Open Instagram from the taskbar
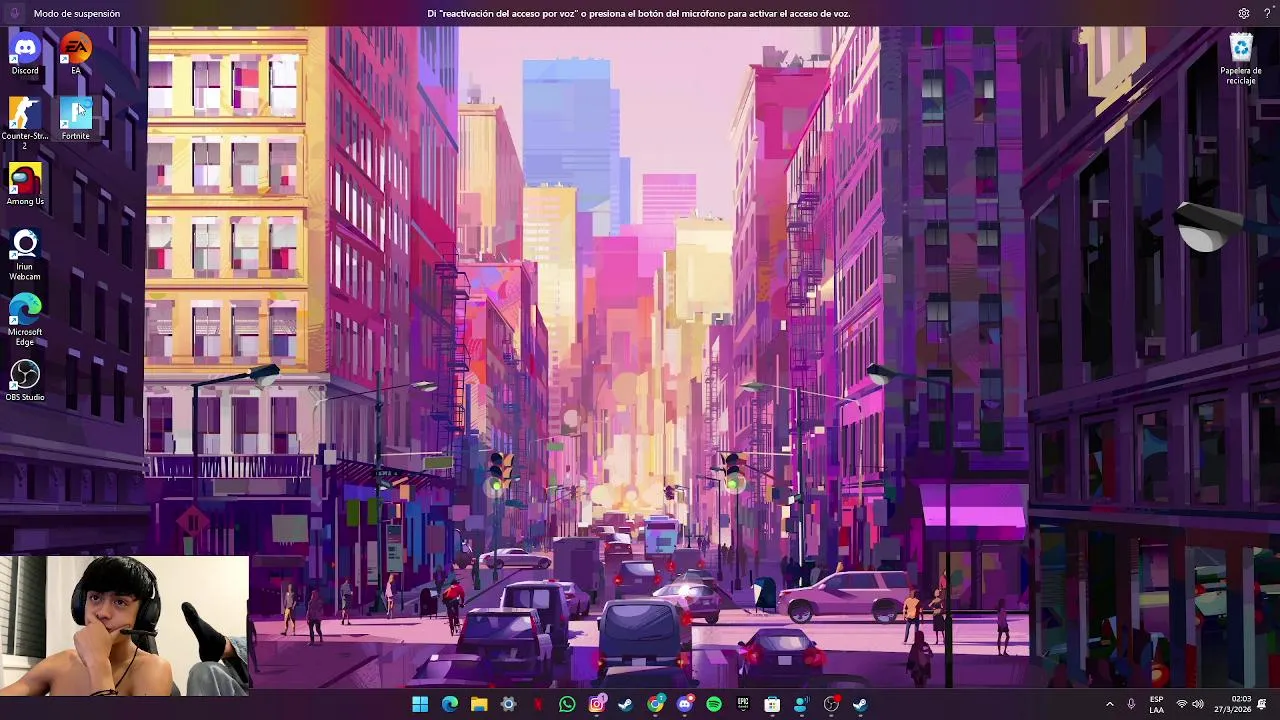The height and width of the screenshot is (720, 1280). click(597, 704)
